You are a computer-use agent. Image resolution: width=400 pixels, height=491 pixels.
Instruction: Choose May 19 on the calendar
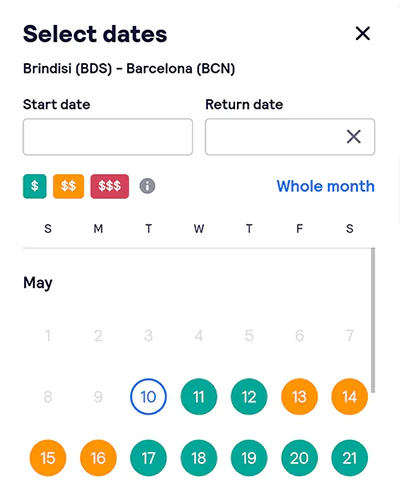coord(249,458)
